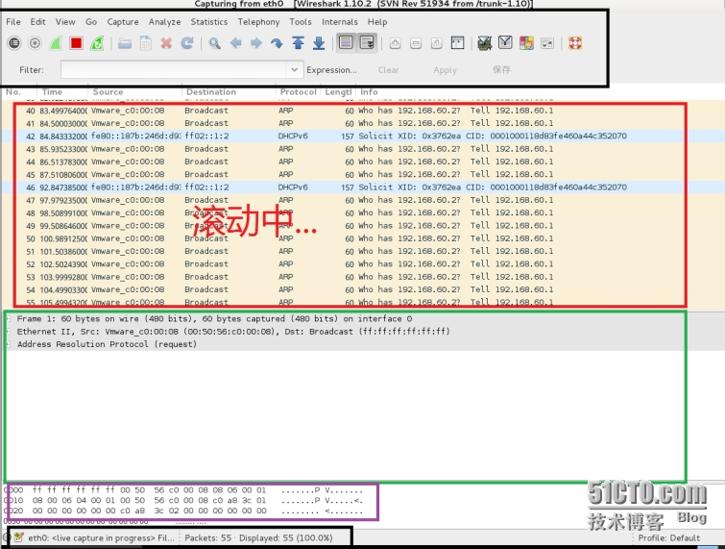Toggle auto scroll in live capture
725x549 pixels.
[367, 43]
